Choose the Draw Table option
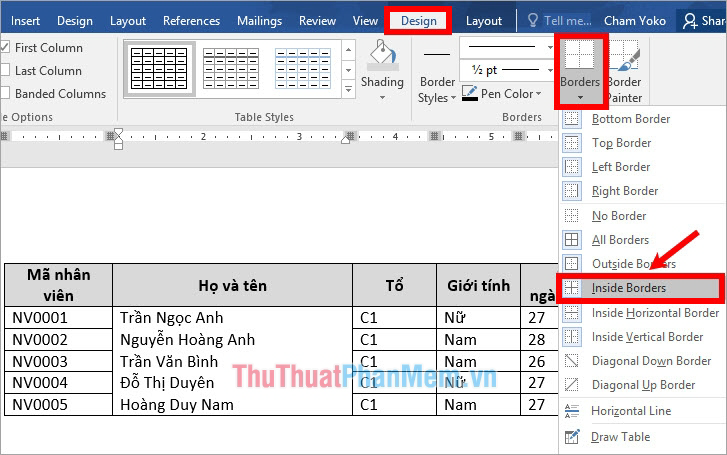 [x=620, y=437]
